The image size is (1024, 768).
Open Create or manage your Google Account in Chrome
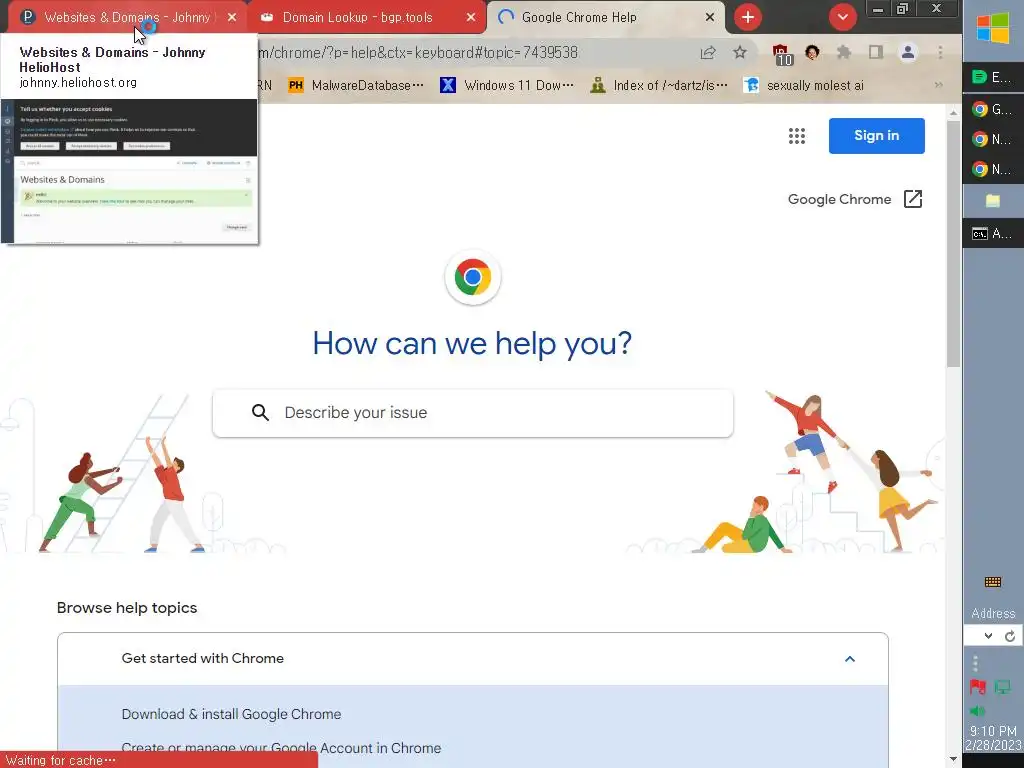coord(281,748)
